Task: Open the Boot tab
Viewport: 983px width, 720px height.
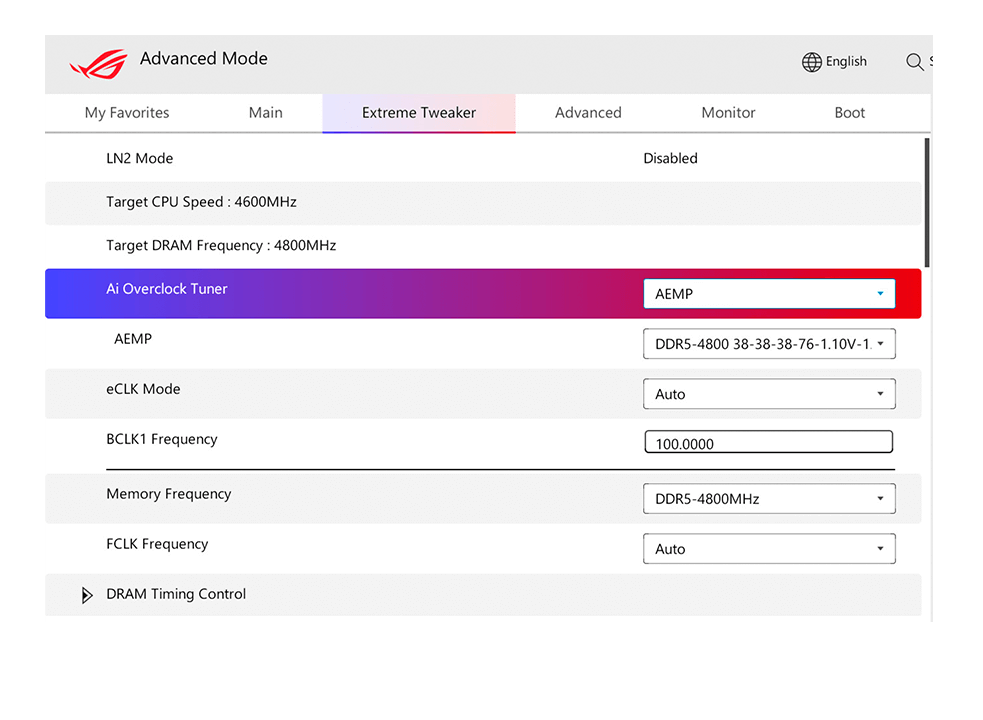Action: (849, 113)
